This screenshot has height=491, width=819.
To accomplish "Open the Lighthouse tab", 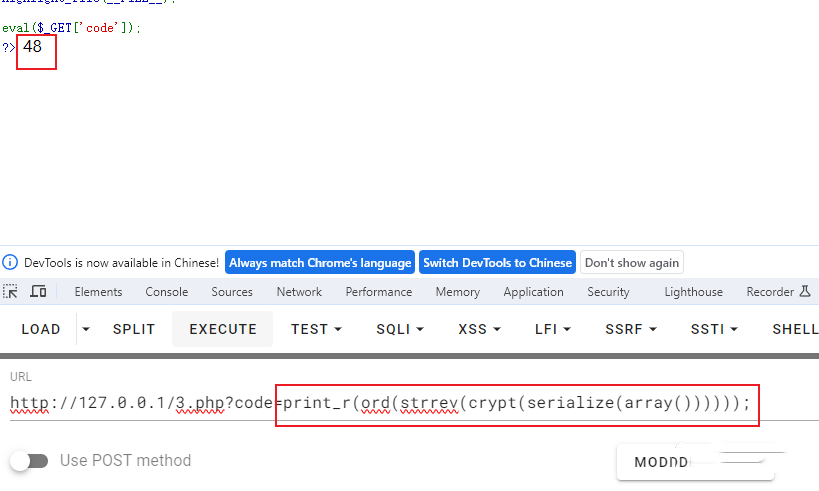I will click(x=693, y=292).
